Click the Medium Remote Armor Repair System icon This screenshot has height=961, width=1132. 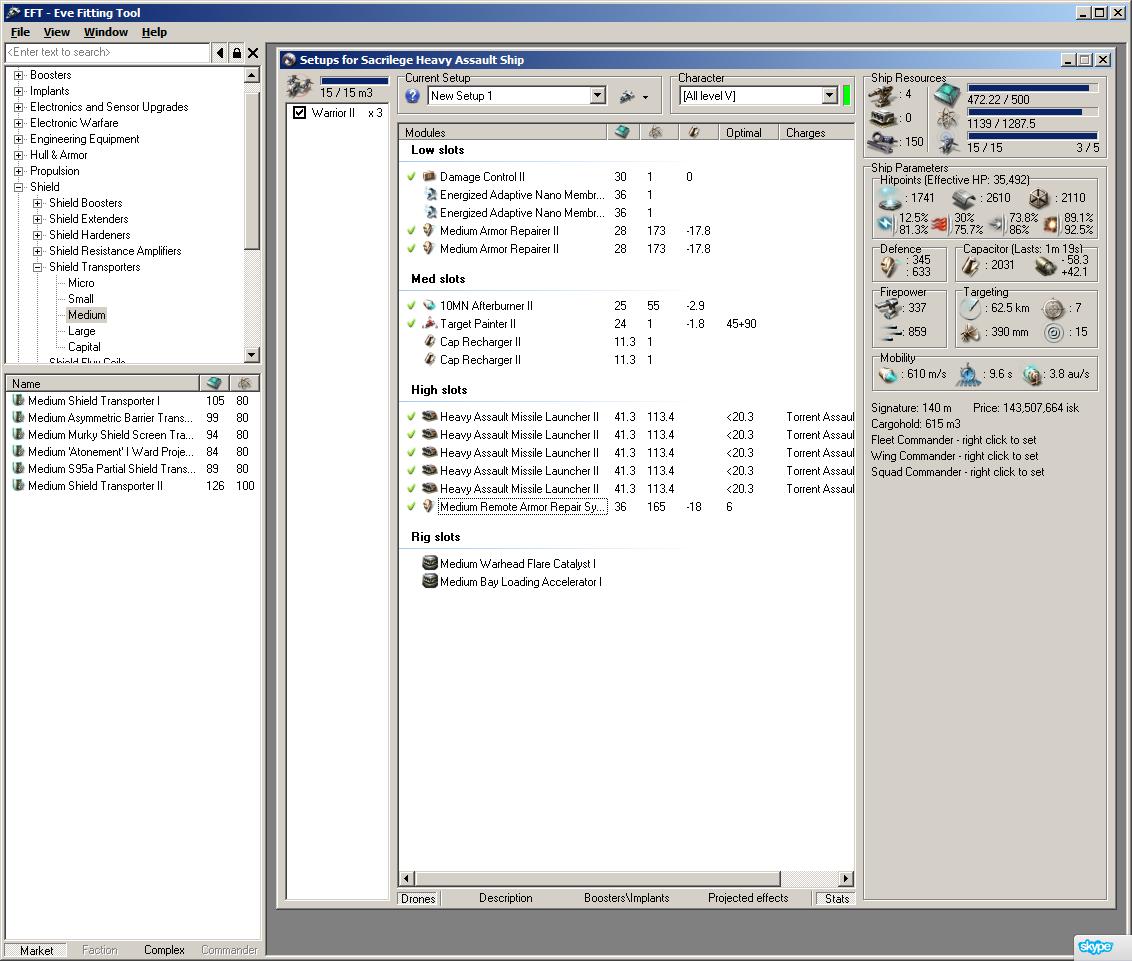[x=429, y=506]
